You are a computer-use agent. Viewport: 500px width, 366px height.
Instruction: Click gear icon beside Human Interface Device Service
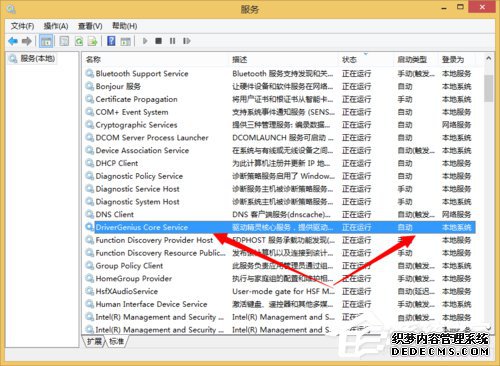point(89,304)
